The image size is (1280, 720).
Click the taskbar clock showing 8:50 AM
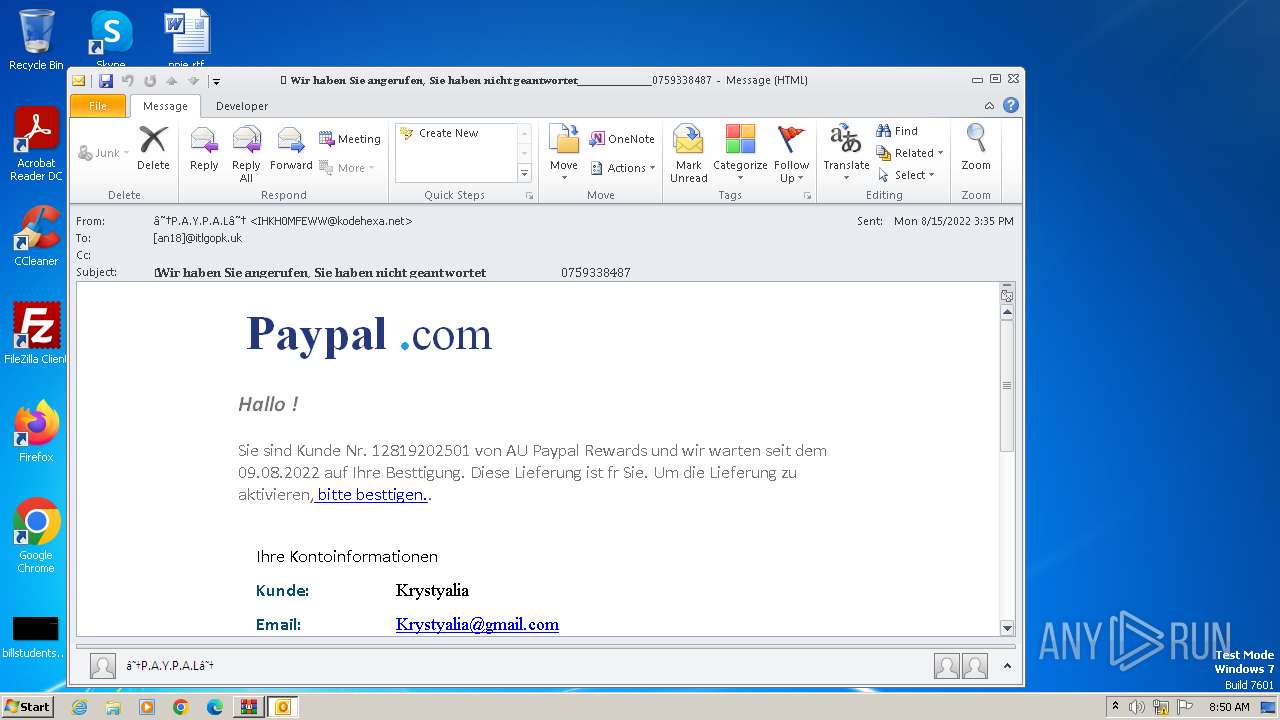1229,707
